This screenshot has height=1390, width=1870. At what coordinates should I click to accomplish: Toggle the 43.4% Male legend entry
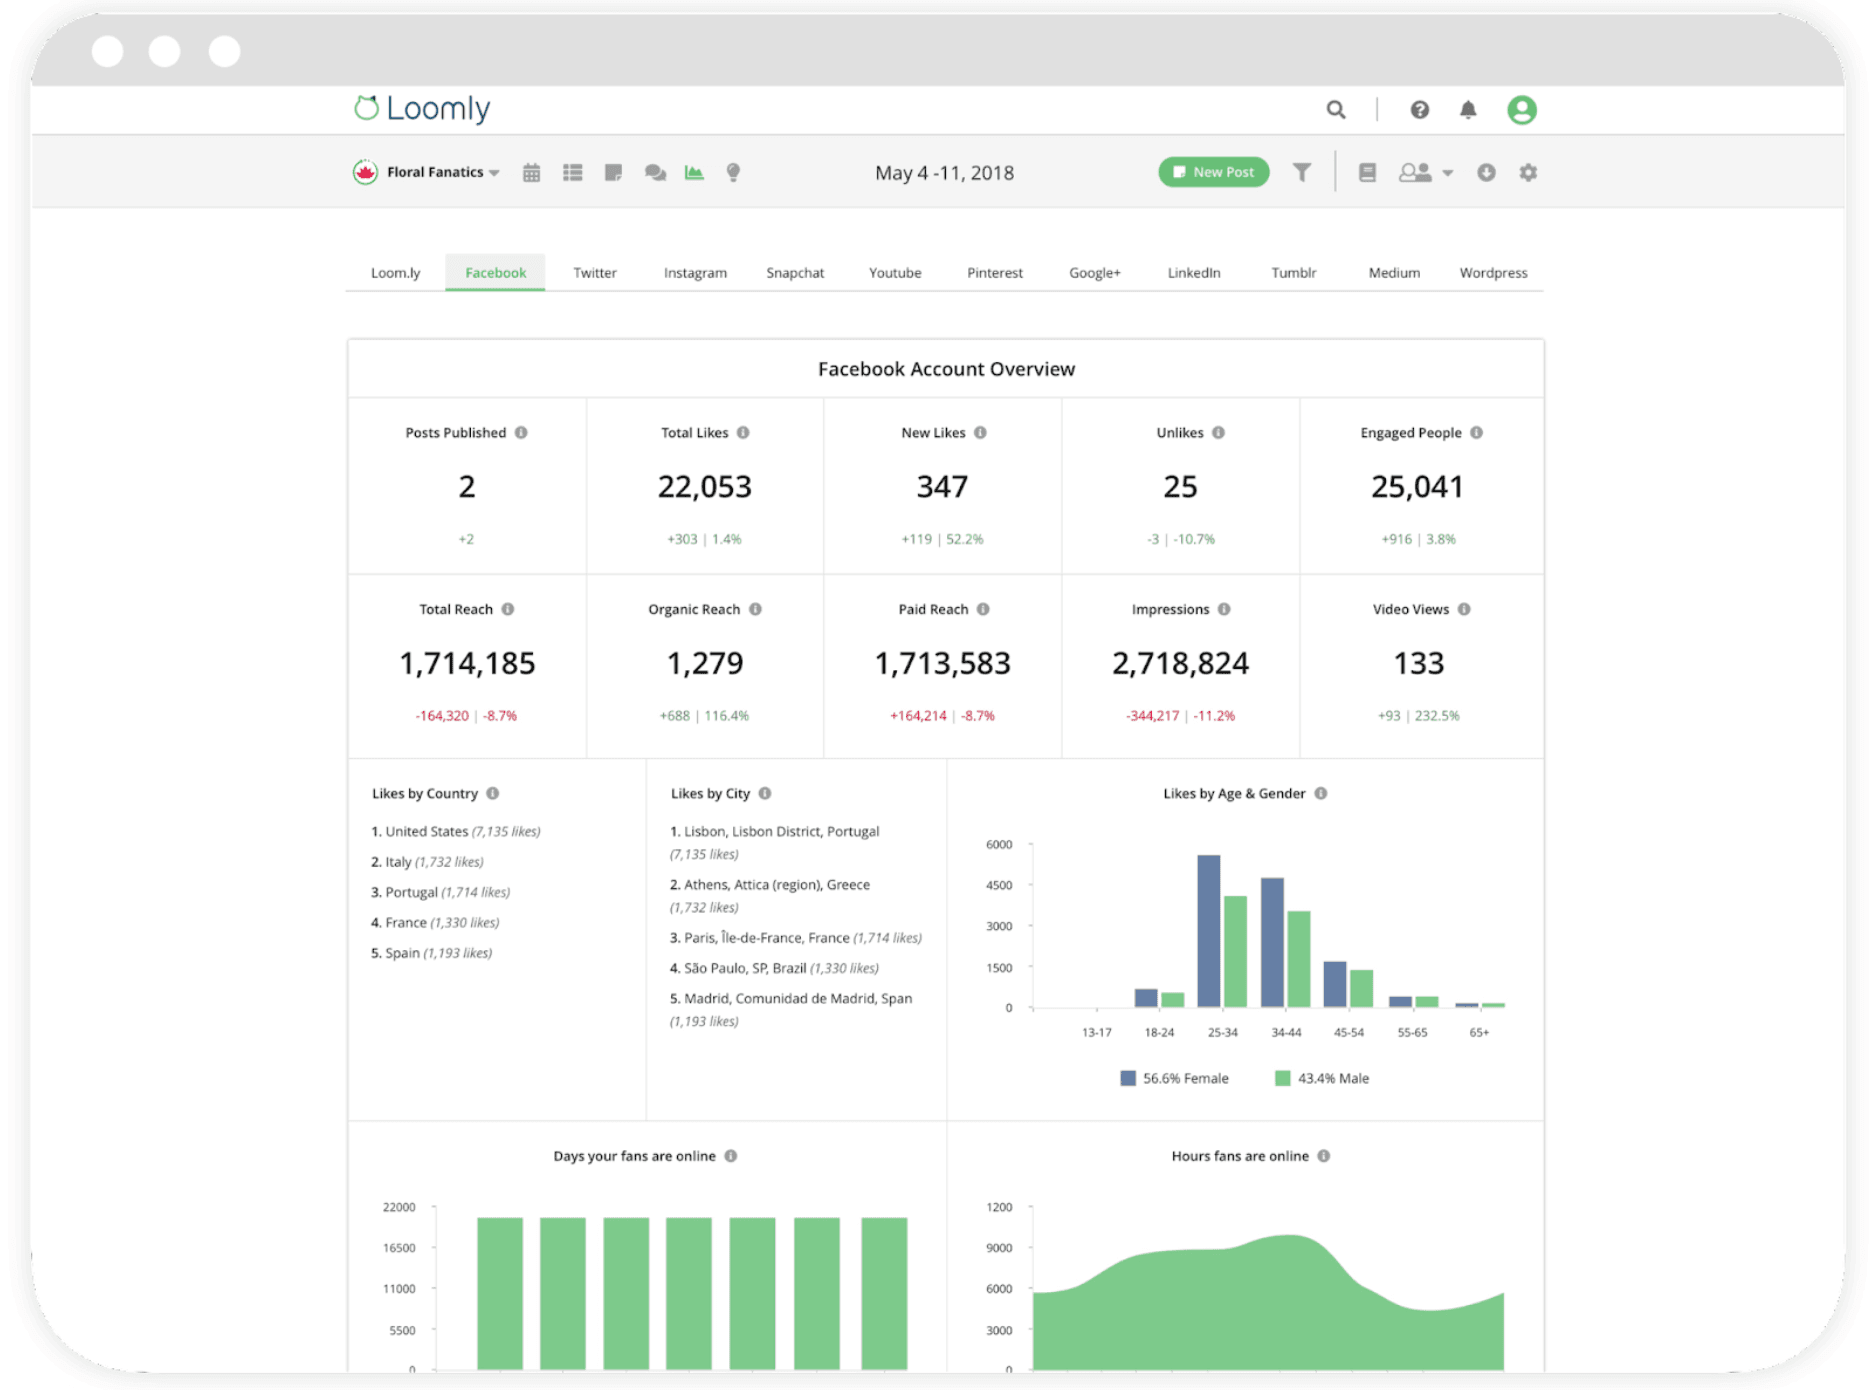point(1322,1078)
